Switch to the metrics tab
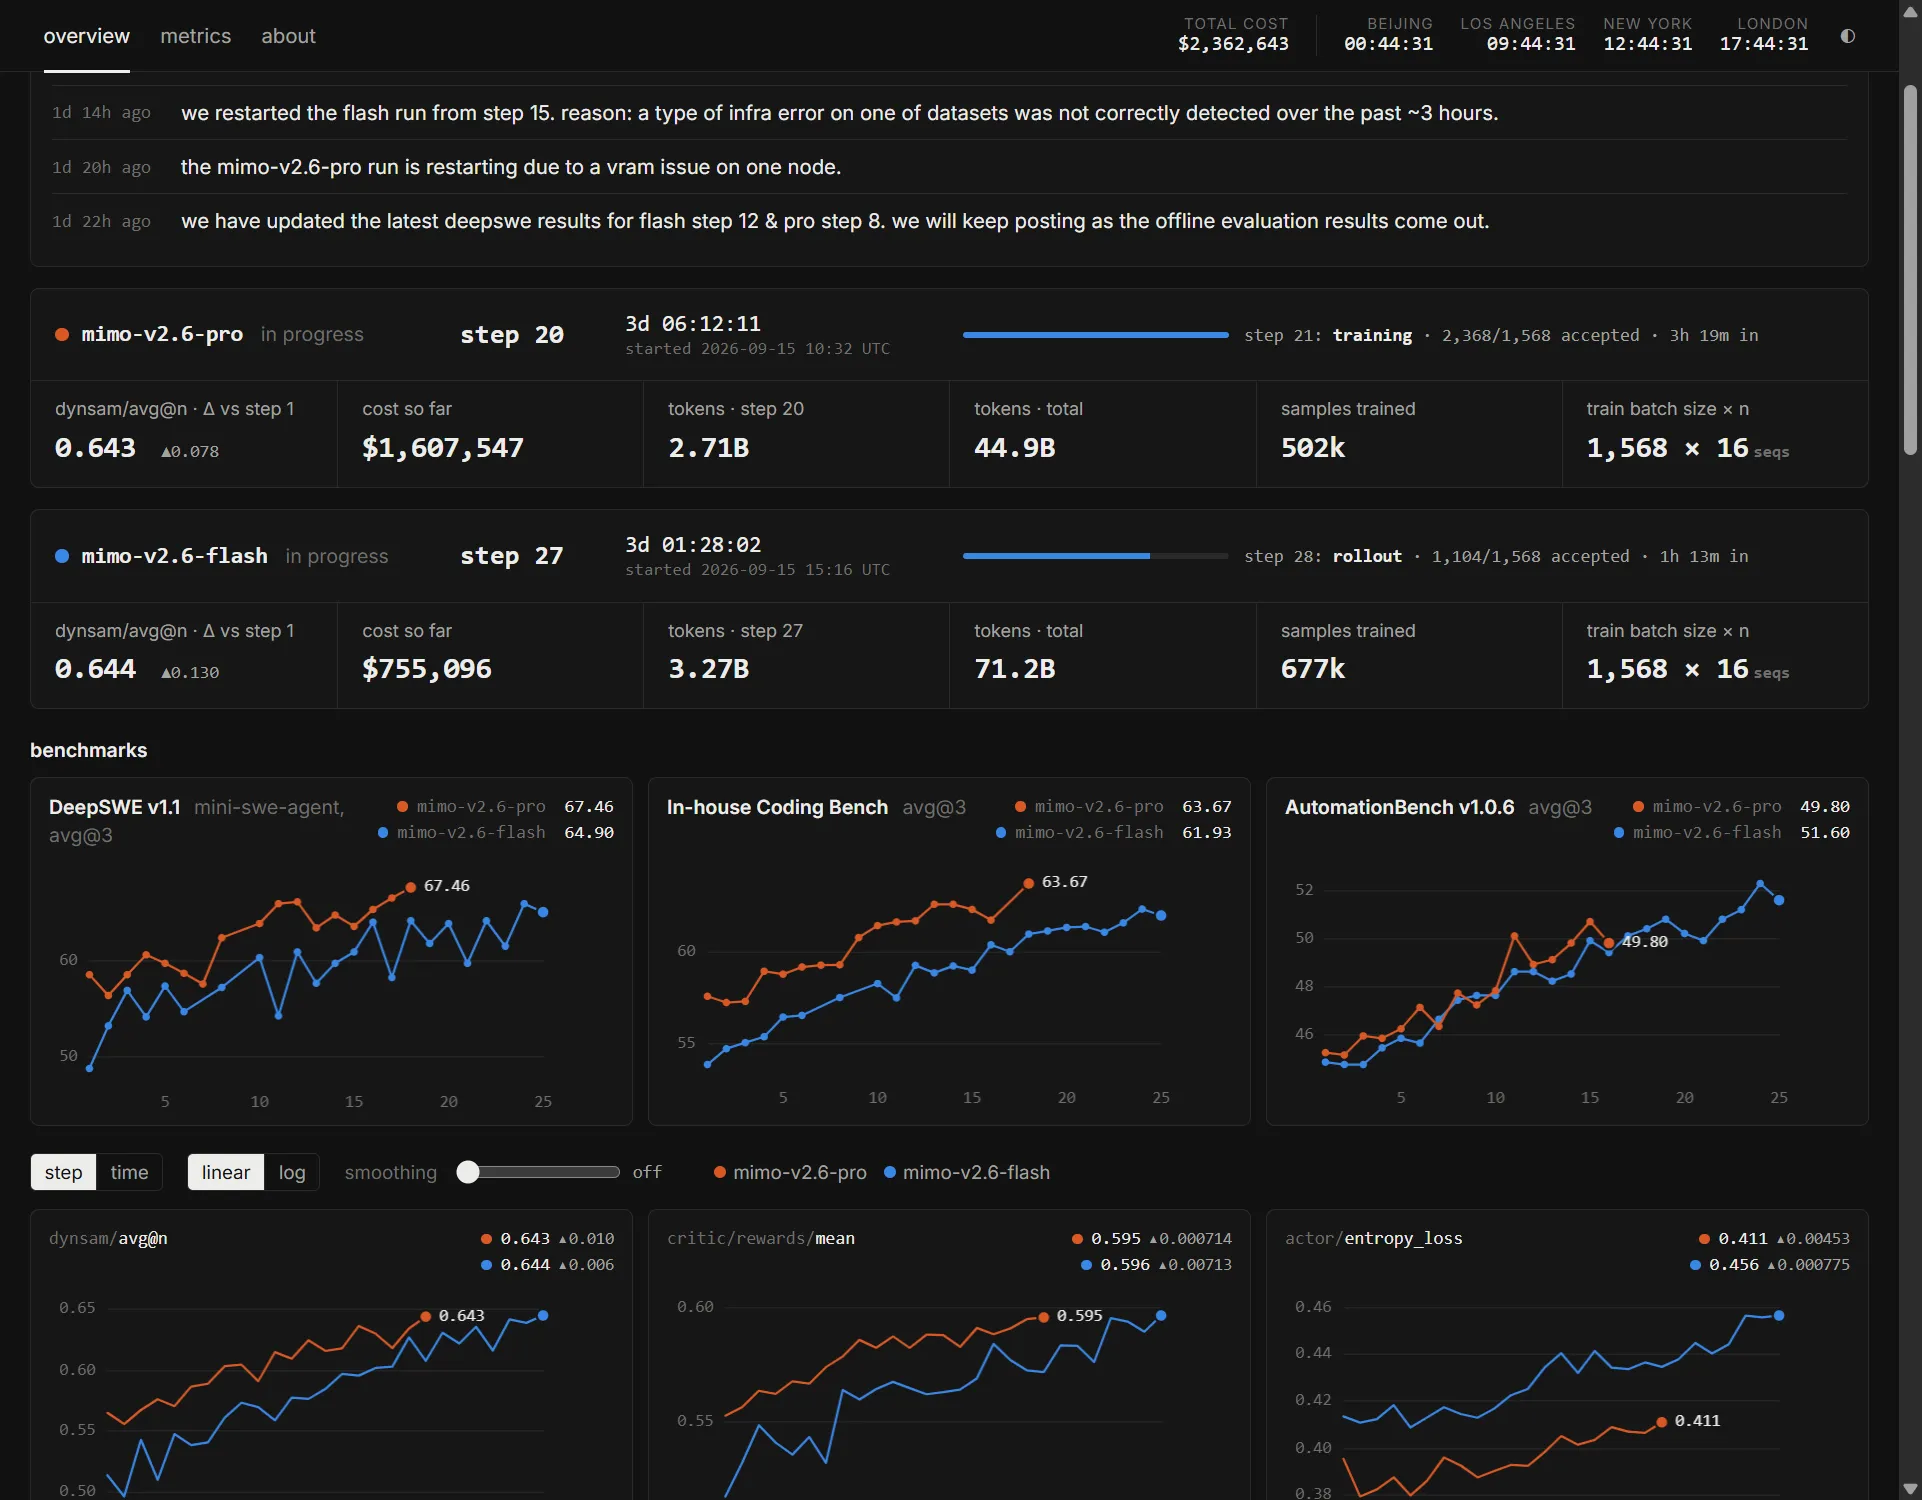Screen dimensions: 1922x1500 [196, 36]
